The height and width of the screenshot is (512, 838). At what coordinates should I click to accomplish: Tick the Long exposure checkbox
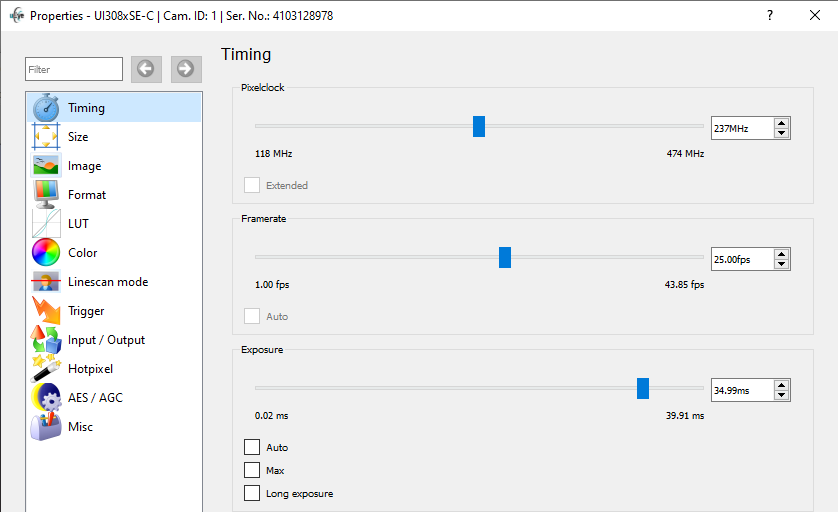click(252, 493)
